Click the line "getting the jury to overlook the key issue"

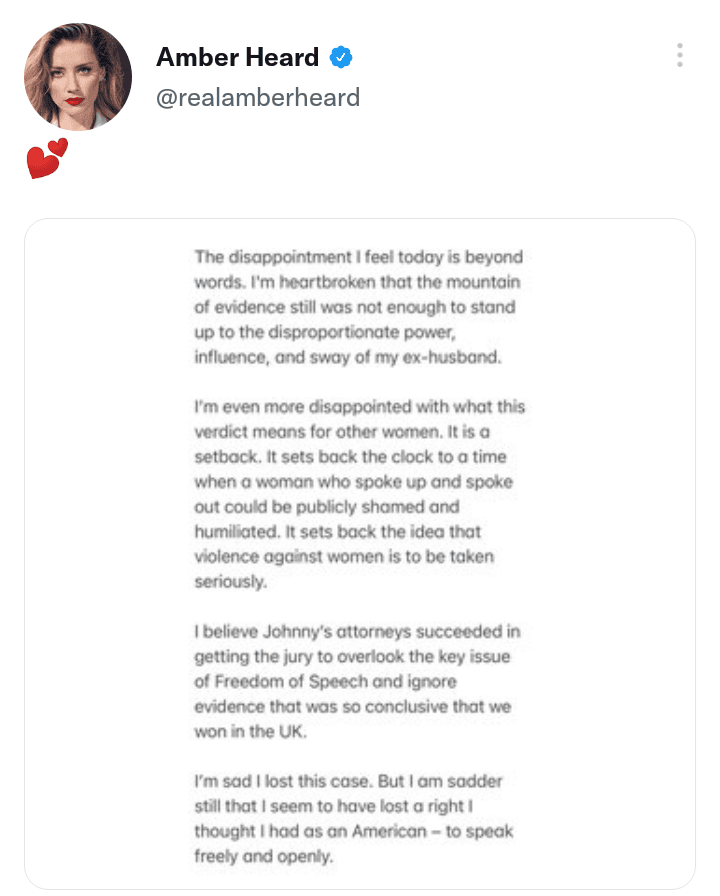pyautogui.click(x=357, y=657)
